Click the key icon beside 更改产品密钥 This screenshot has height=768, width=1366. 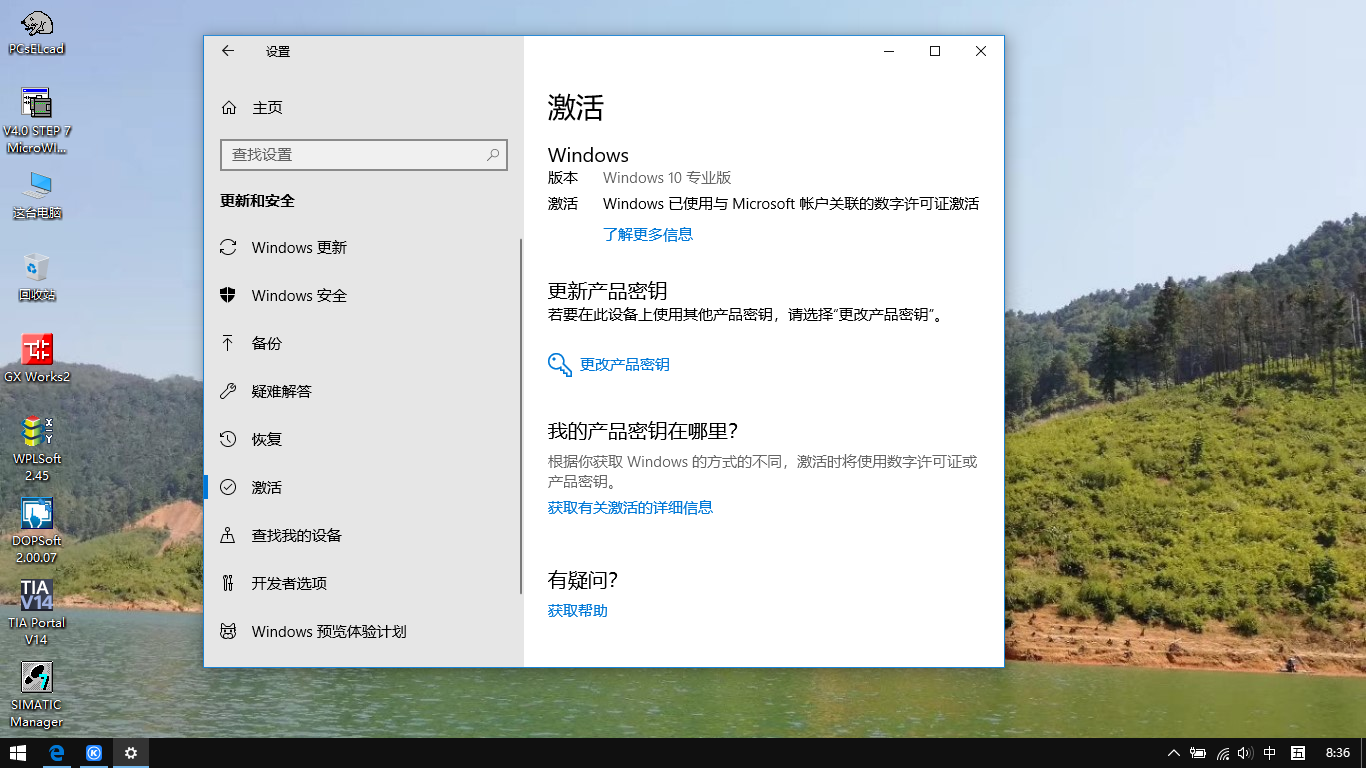(559, 365)
